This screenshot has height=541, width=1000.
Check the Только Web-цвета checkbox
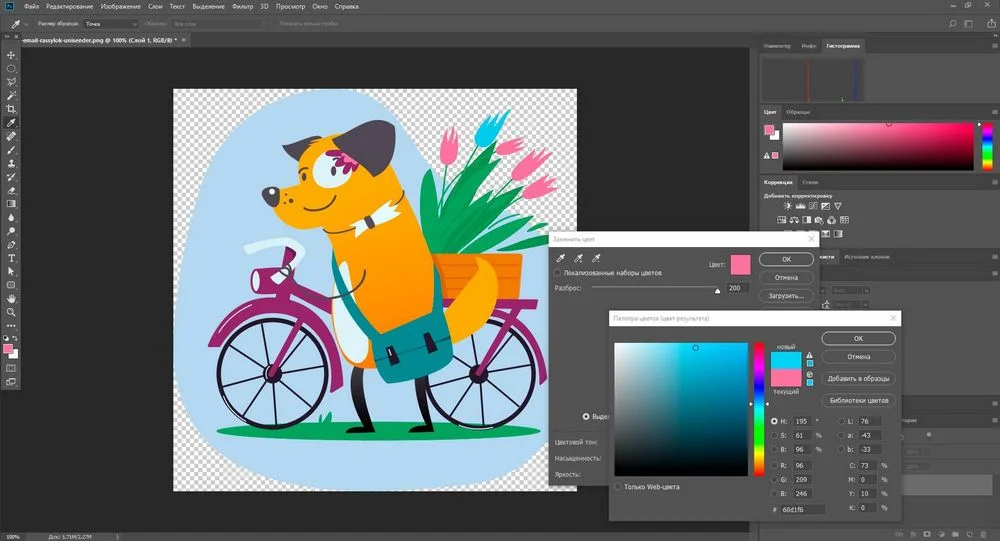618,487
